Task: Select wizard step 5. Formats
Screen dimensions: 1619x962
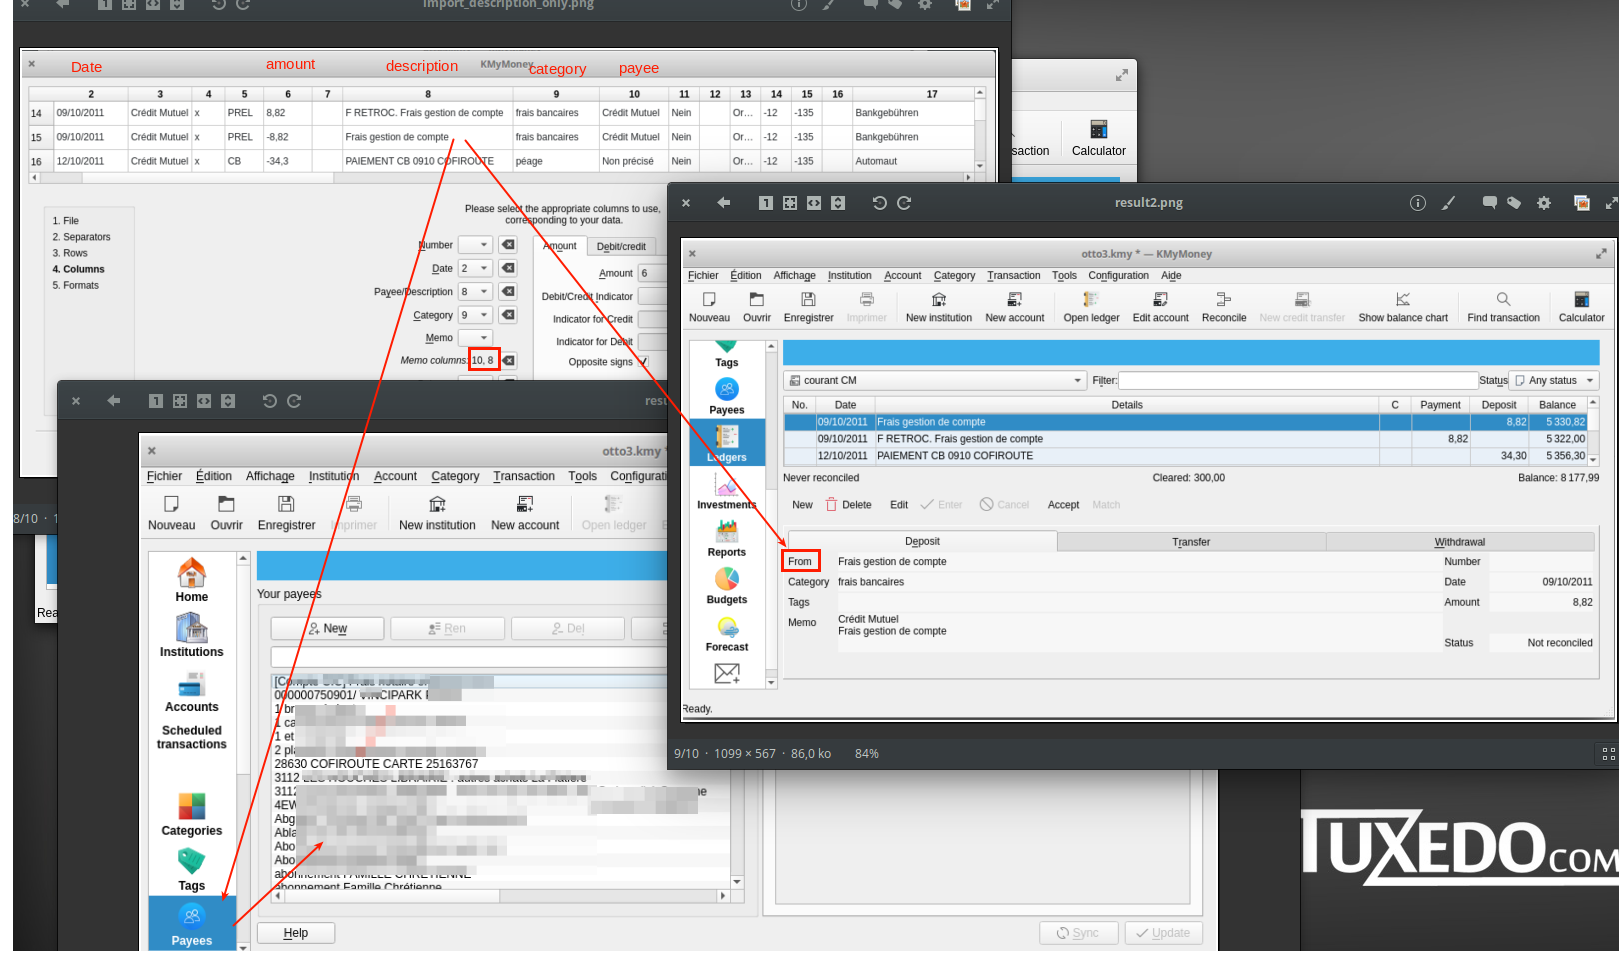Action: [76, 286]
